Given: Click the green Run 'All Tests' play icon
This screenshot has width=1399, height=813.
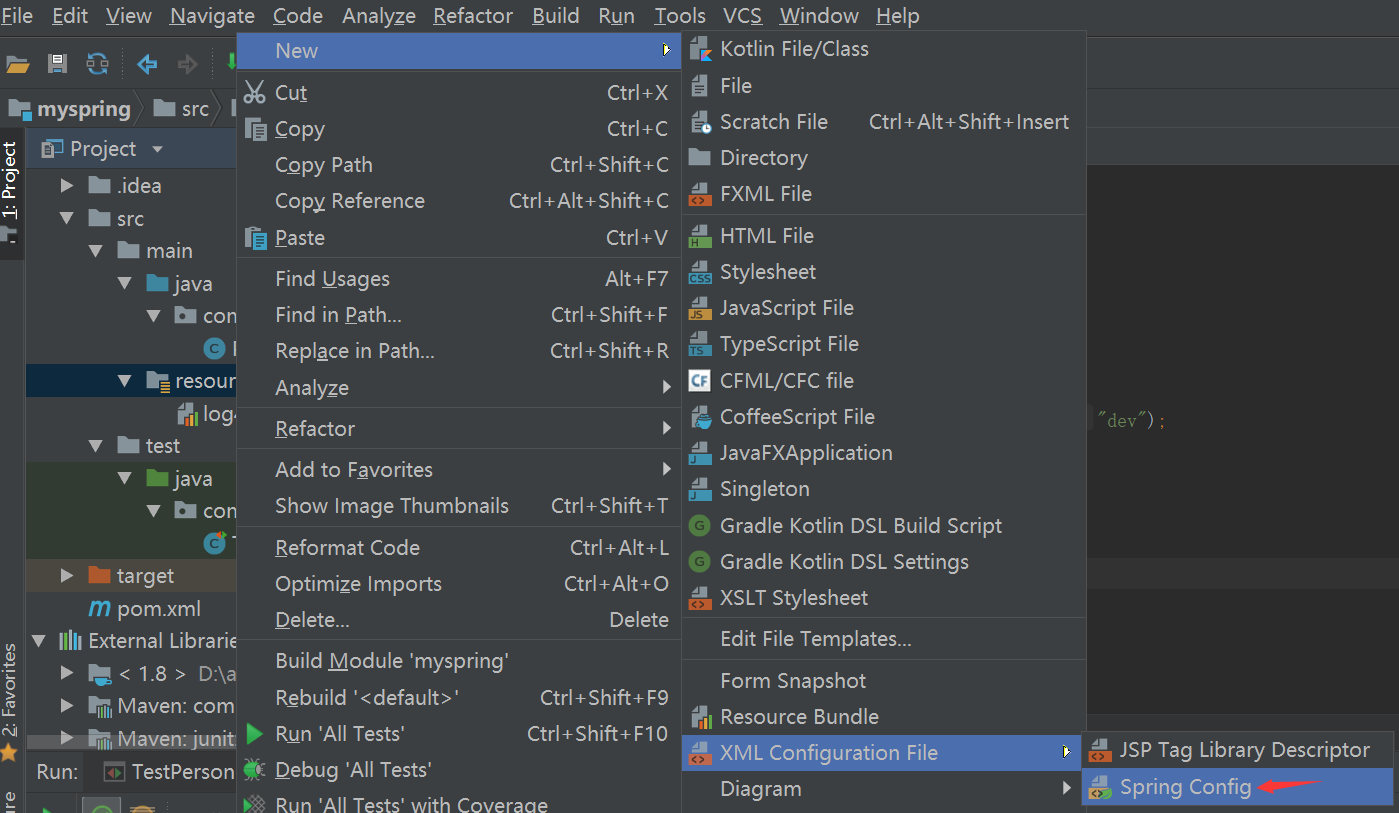Looking at the screenshot, I should coord(254,734).
